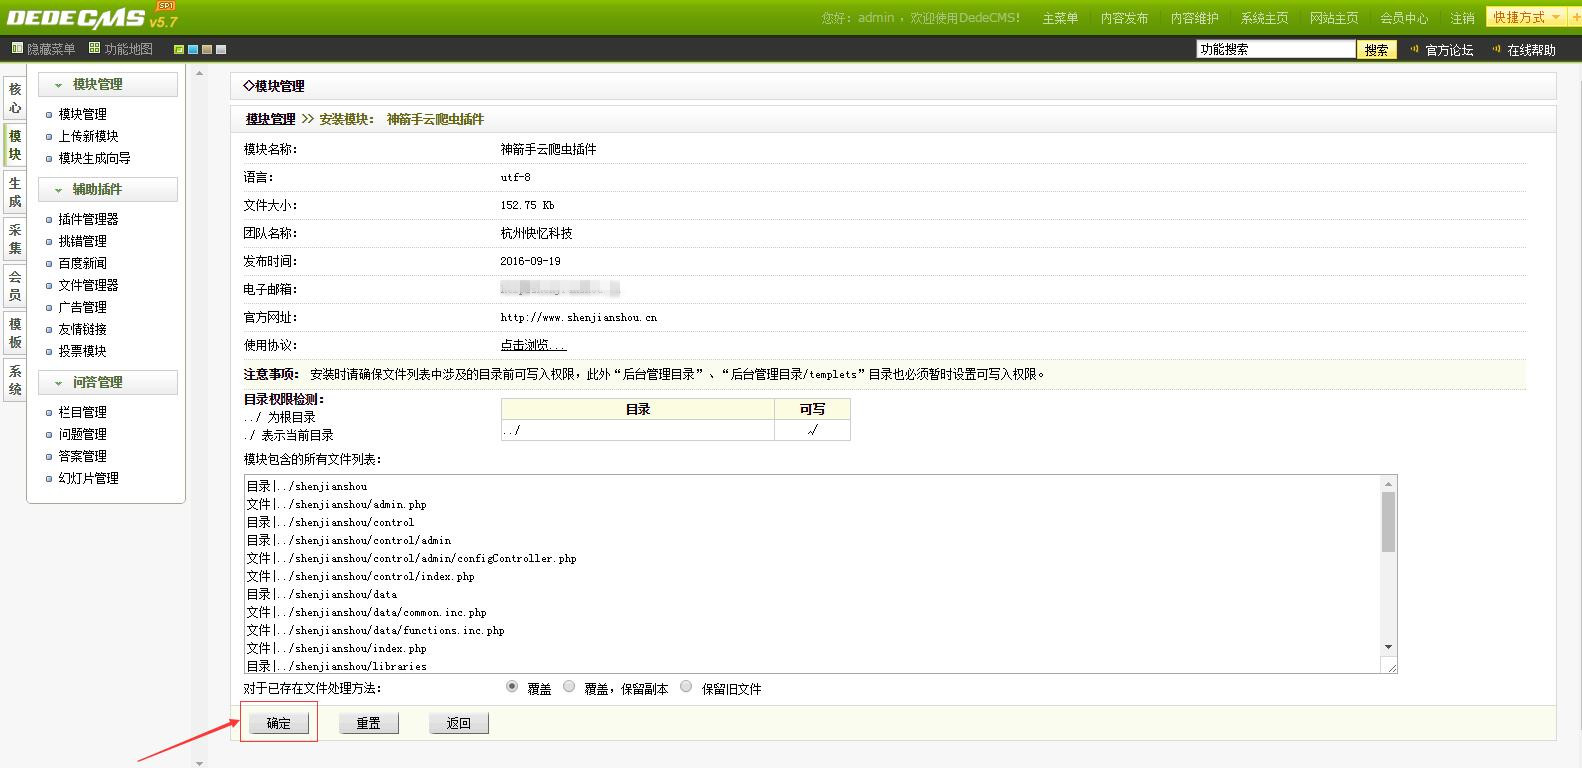
Task: Open 幻灯片管理 in the sidebar
Action: click(88, 478)
